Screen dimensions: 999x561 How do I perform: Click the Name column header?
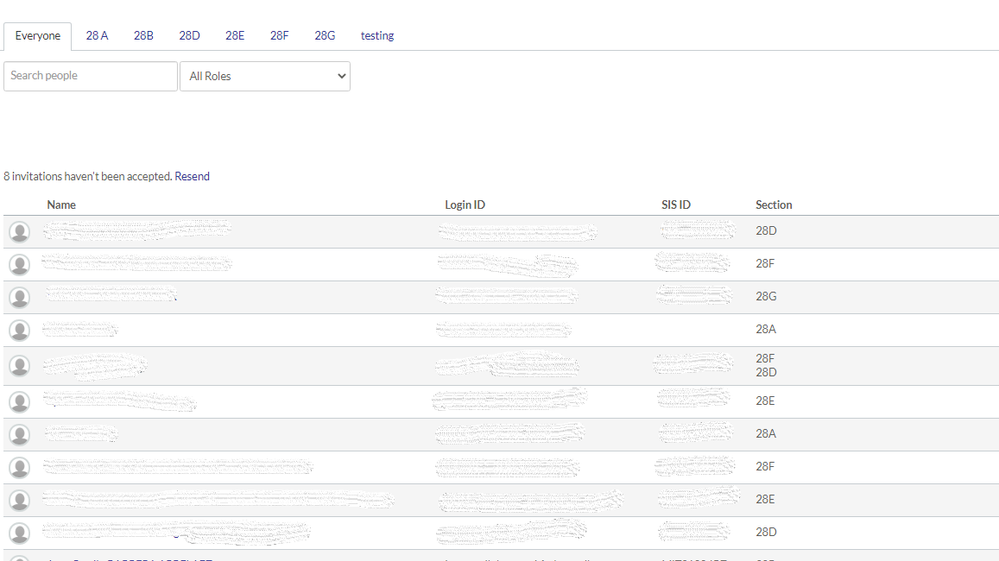click(x=61, y=205)
